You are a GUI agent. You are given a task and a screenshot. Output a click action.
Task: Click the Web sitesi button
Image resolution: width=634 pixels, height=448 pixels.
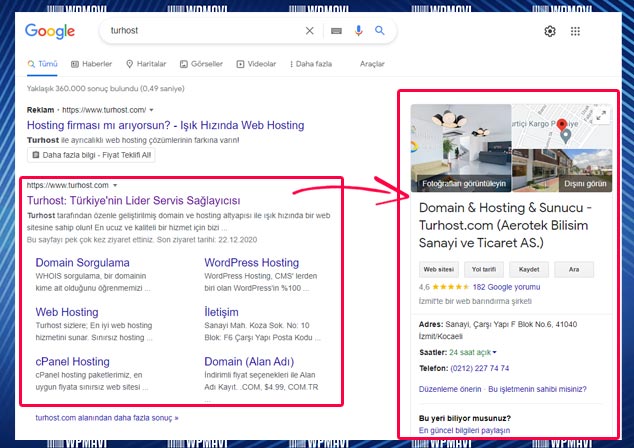439,269
